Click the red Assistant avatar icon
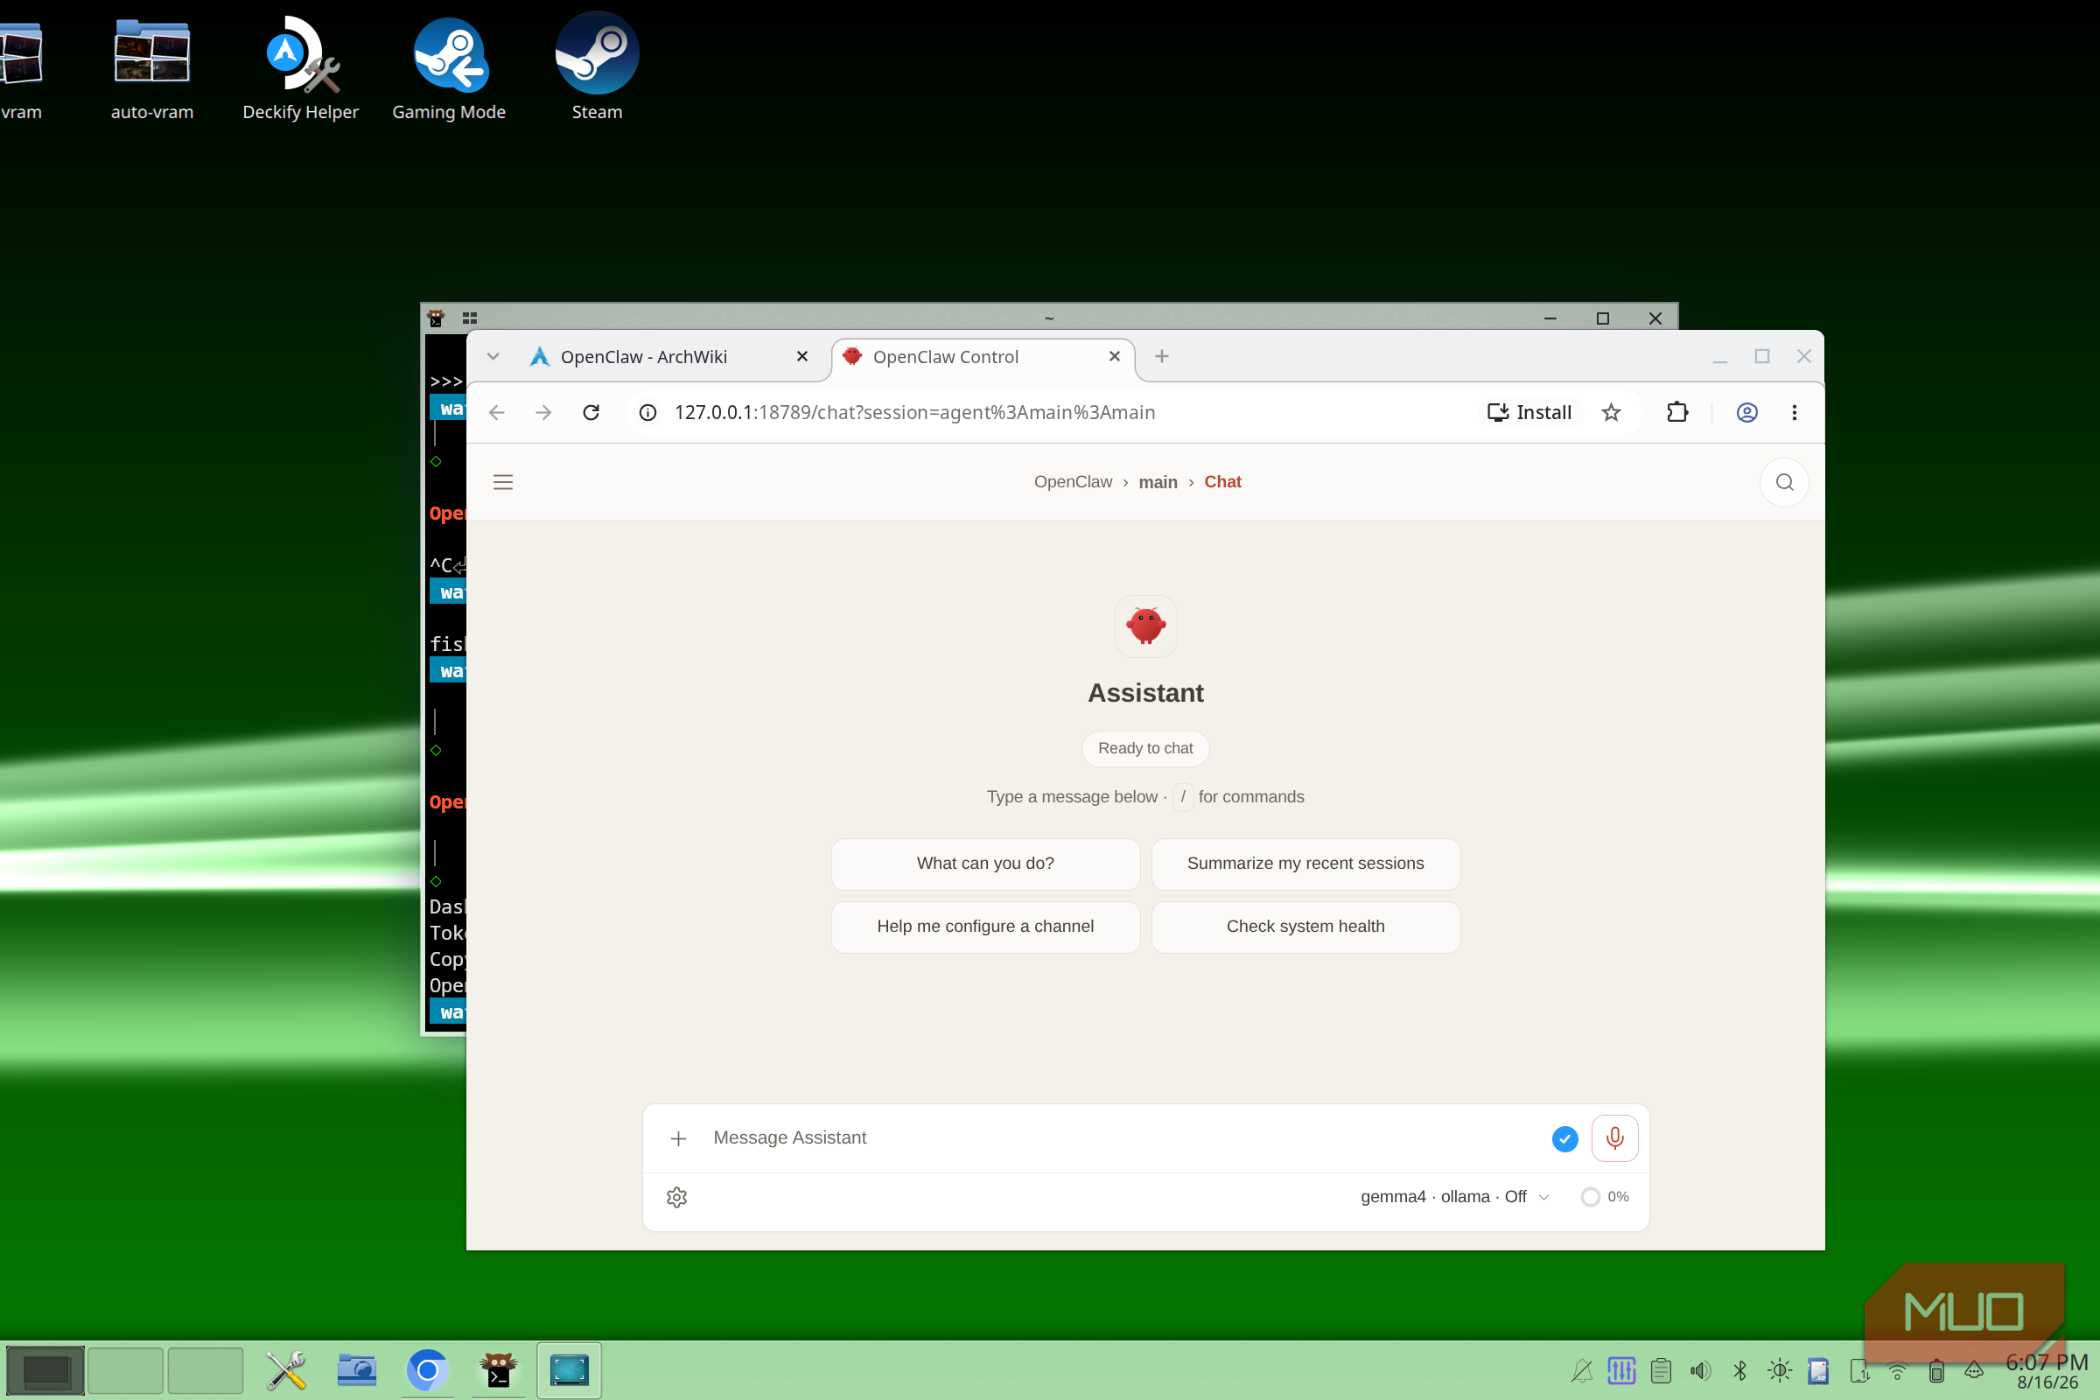 [1146, 626]
